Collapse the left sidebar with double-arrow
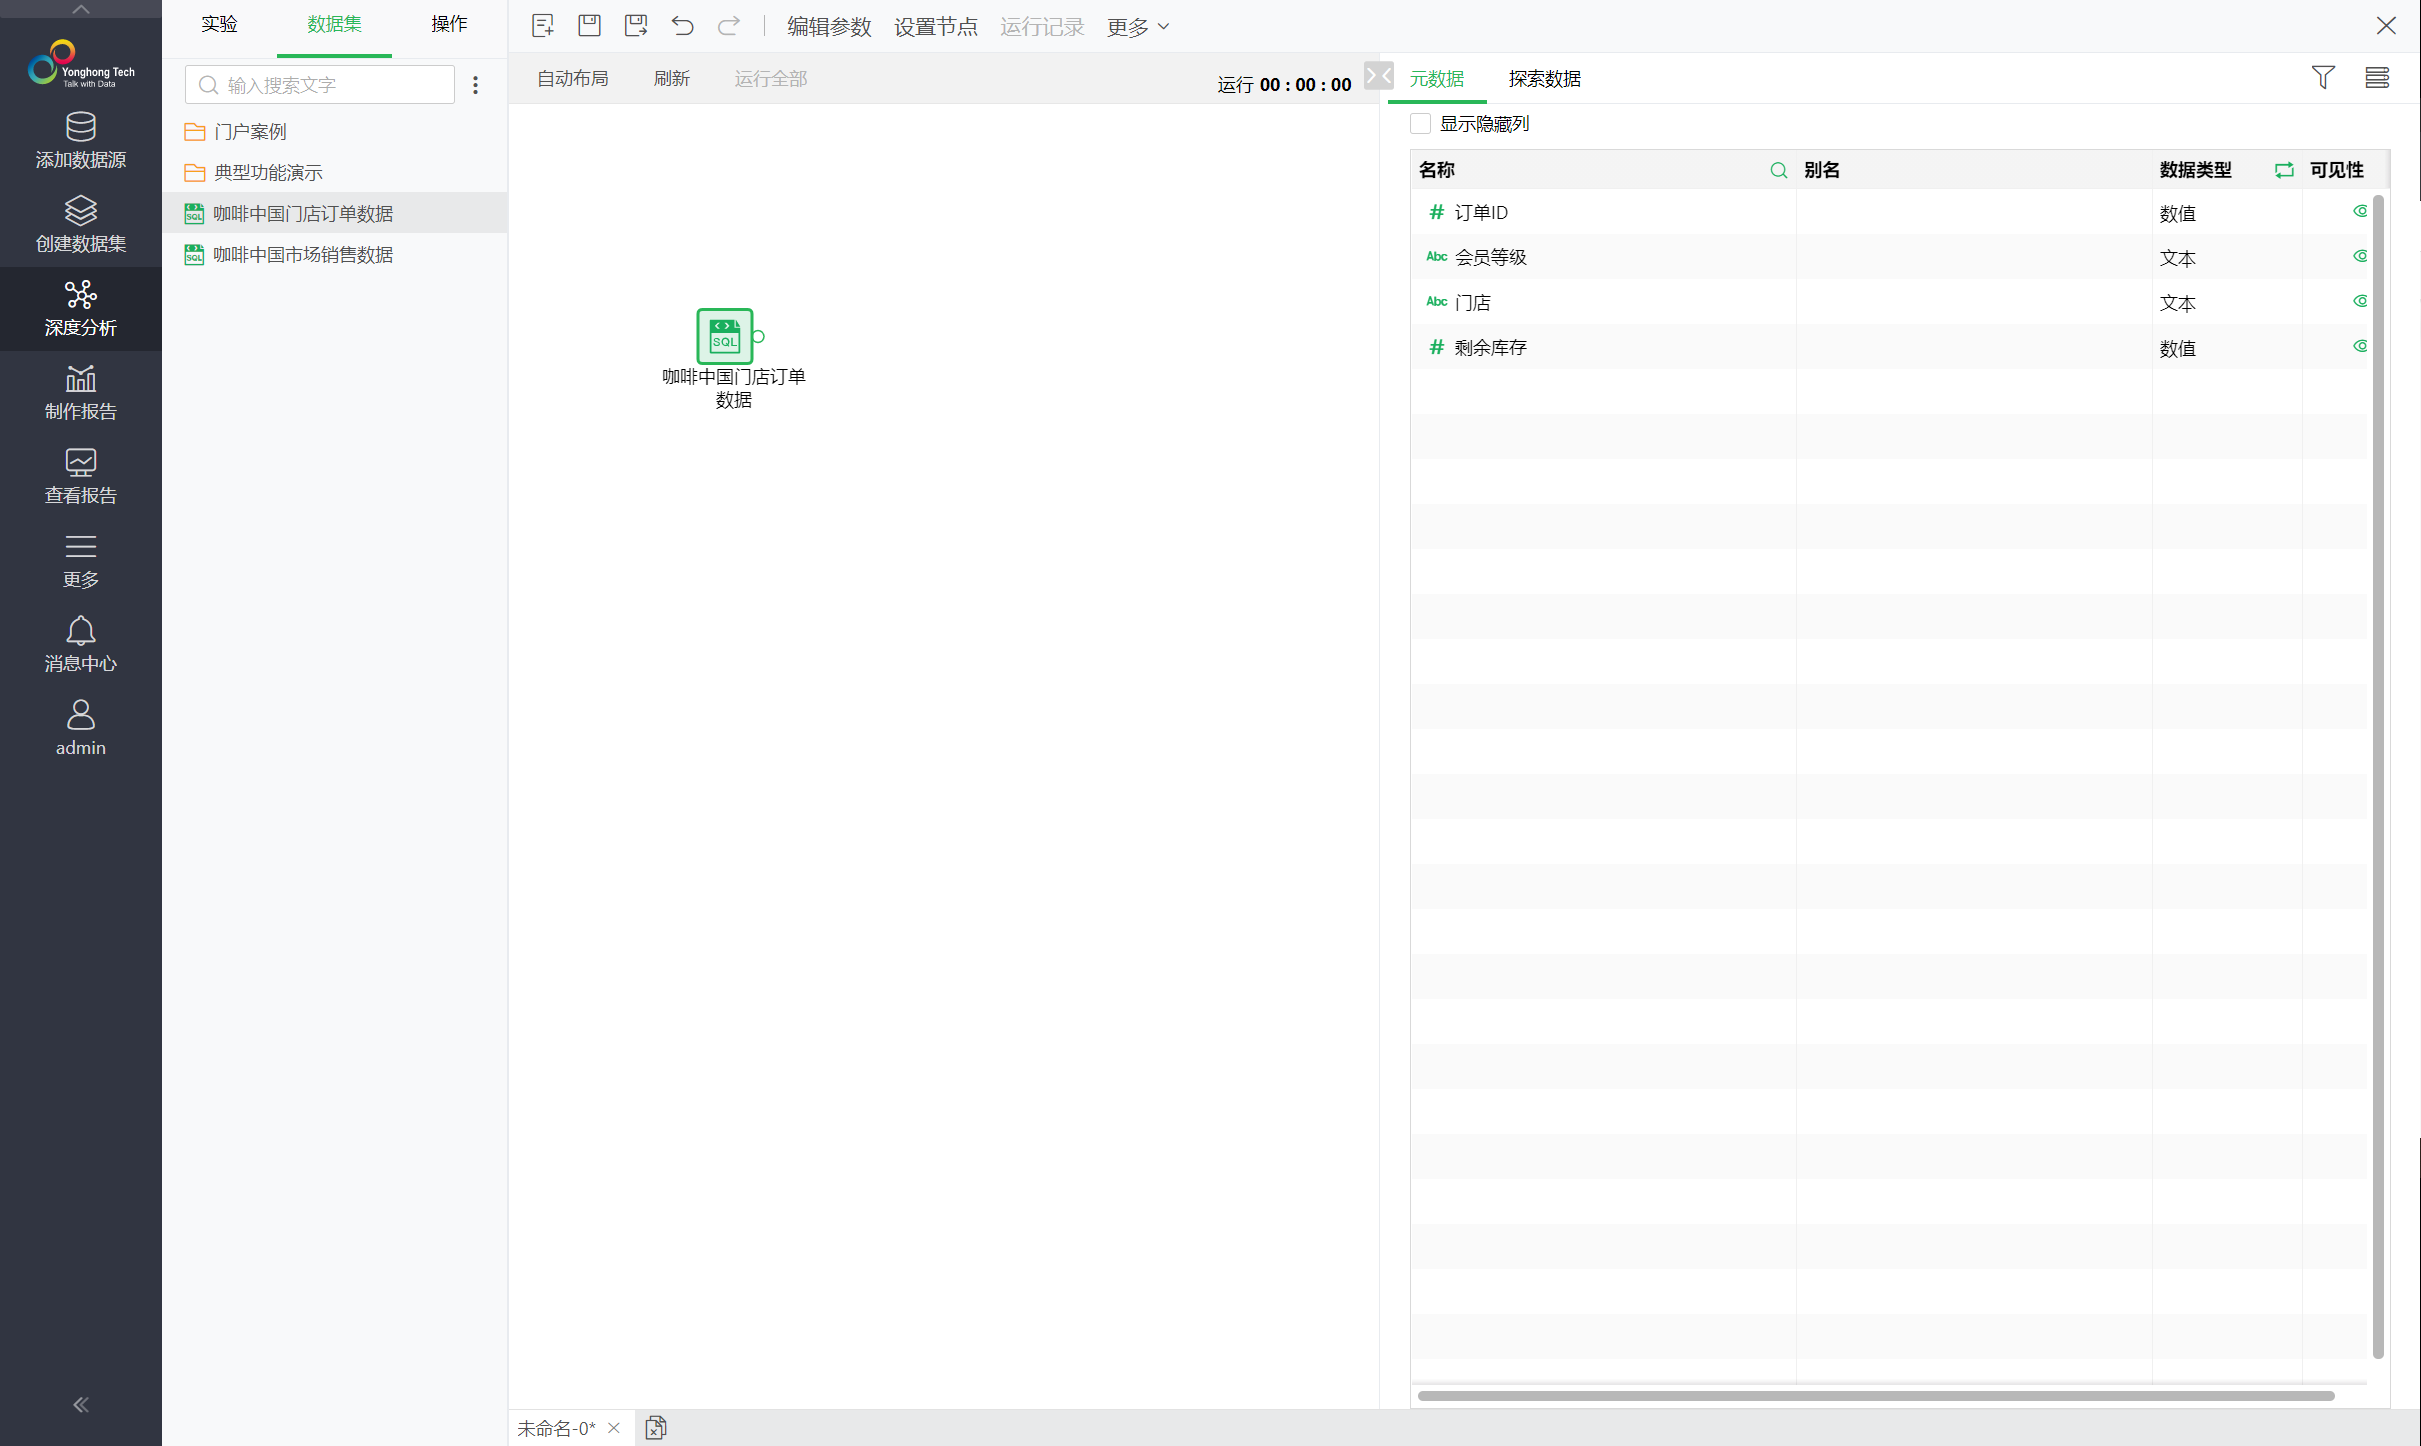 (80, 1405)
